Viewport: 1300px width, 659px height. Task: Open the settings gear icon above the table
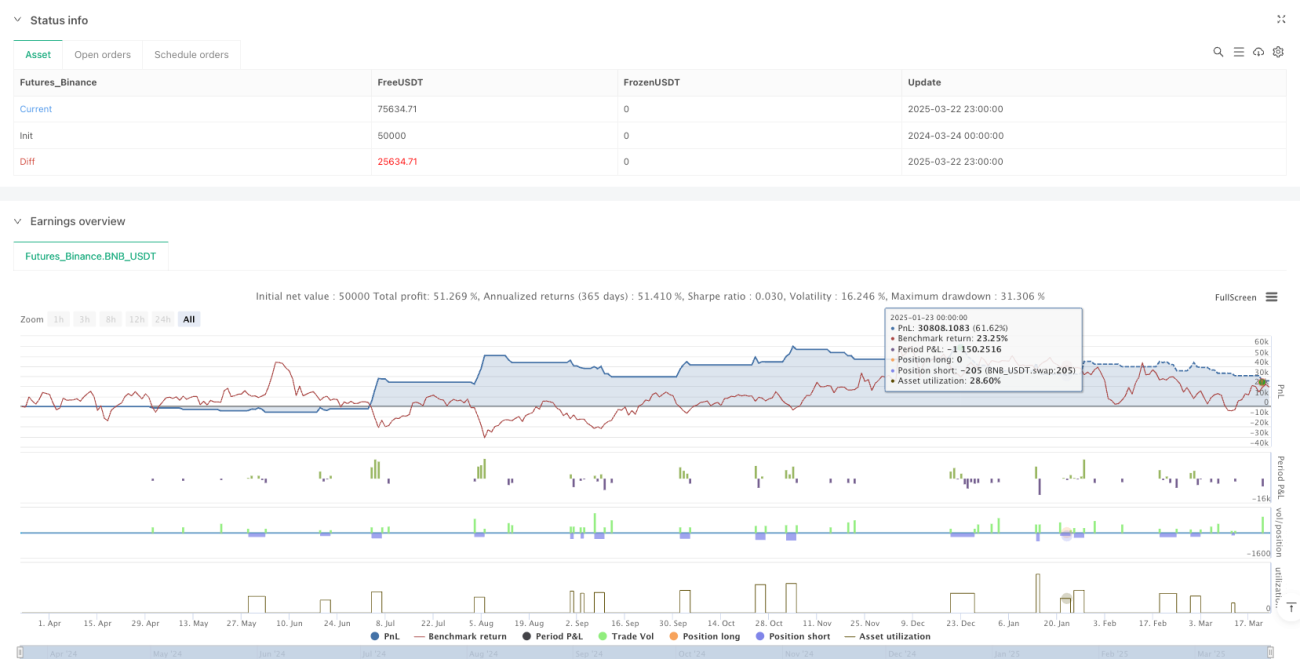point(1278,52)
